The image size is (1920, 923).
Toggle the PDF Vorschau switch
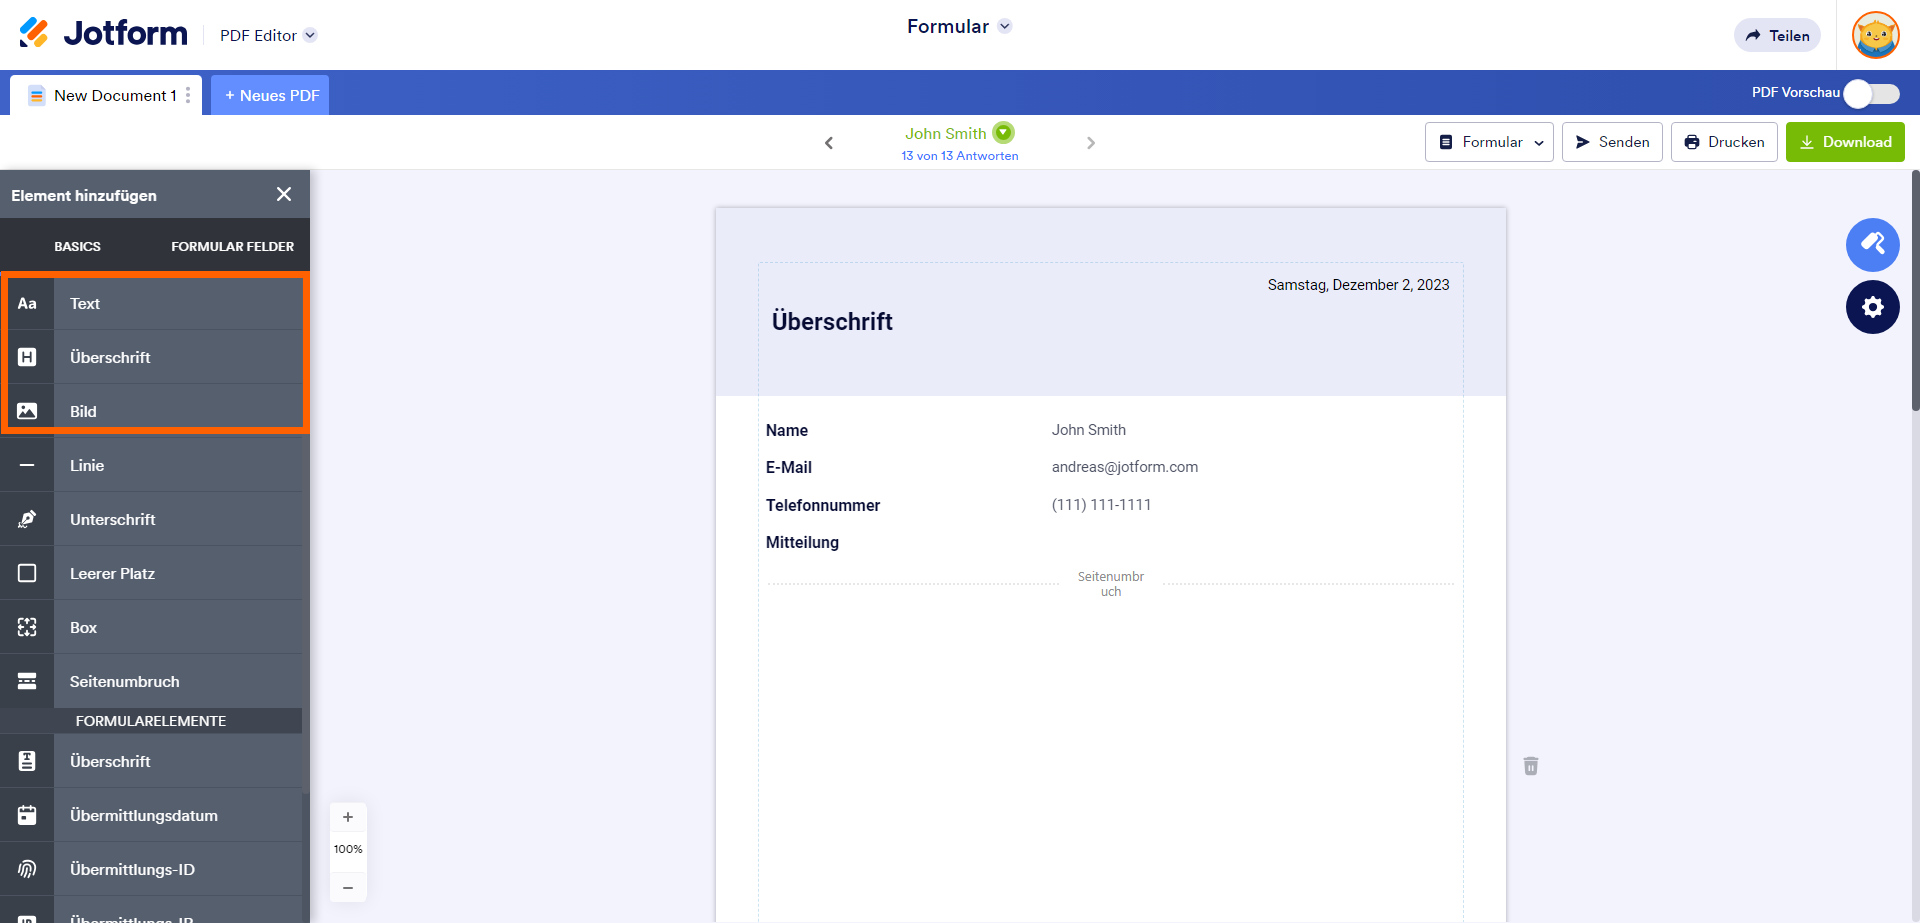coord(1872,93)
